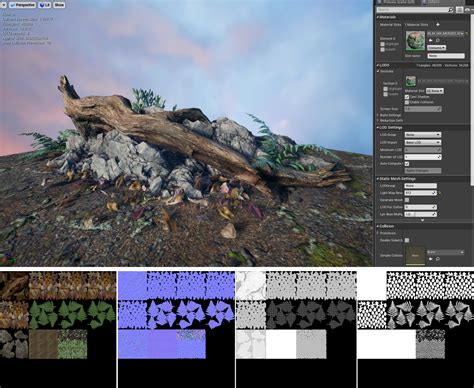Use selected asset arrow for Simple Collision
This screenshot has width=474, height=388.
tap(431, 259)
